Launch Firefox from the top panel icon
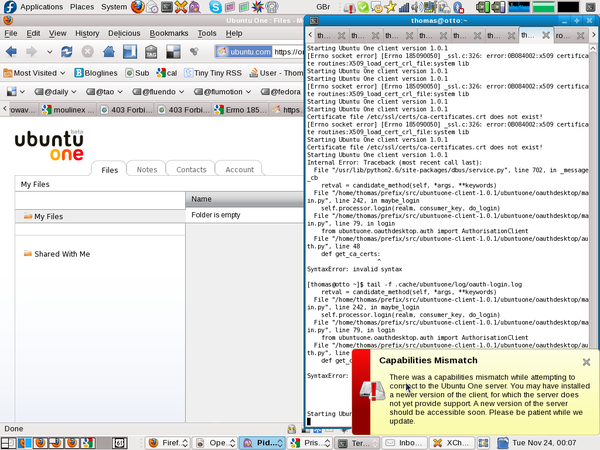600x450 pixels. pyautogui.click(x=137, y=7)
